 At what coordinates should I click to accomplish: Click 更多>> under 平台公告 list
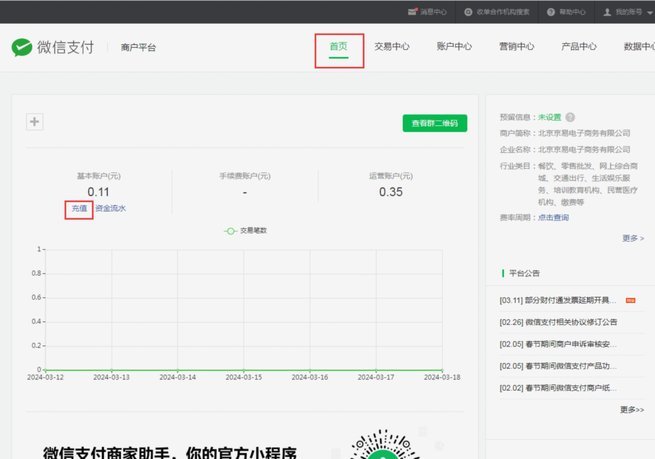(x=632, y=410)
